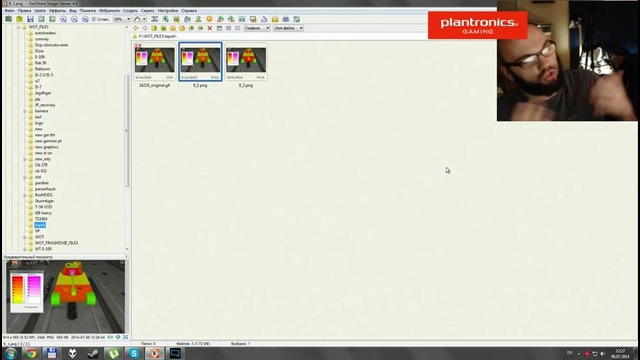Image resolution: width=640 pixels, height=360 pixels.
Task: Click the yellow back arrow navigation icon
Action: [x=136, y=28]
